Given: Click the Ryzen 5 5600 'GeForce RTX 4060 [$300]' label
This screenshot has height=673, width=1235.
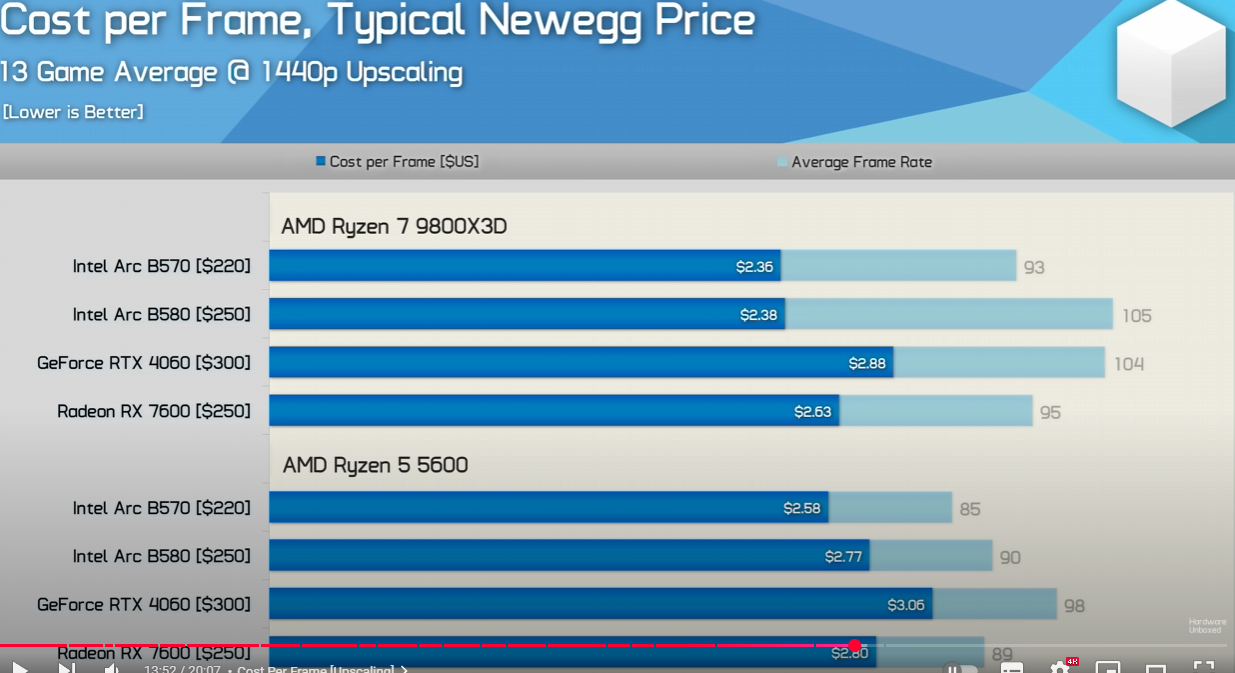Looking at the screenshot, I should click(x=144, y=604).
